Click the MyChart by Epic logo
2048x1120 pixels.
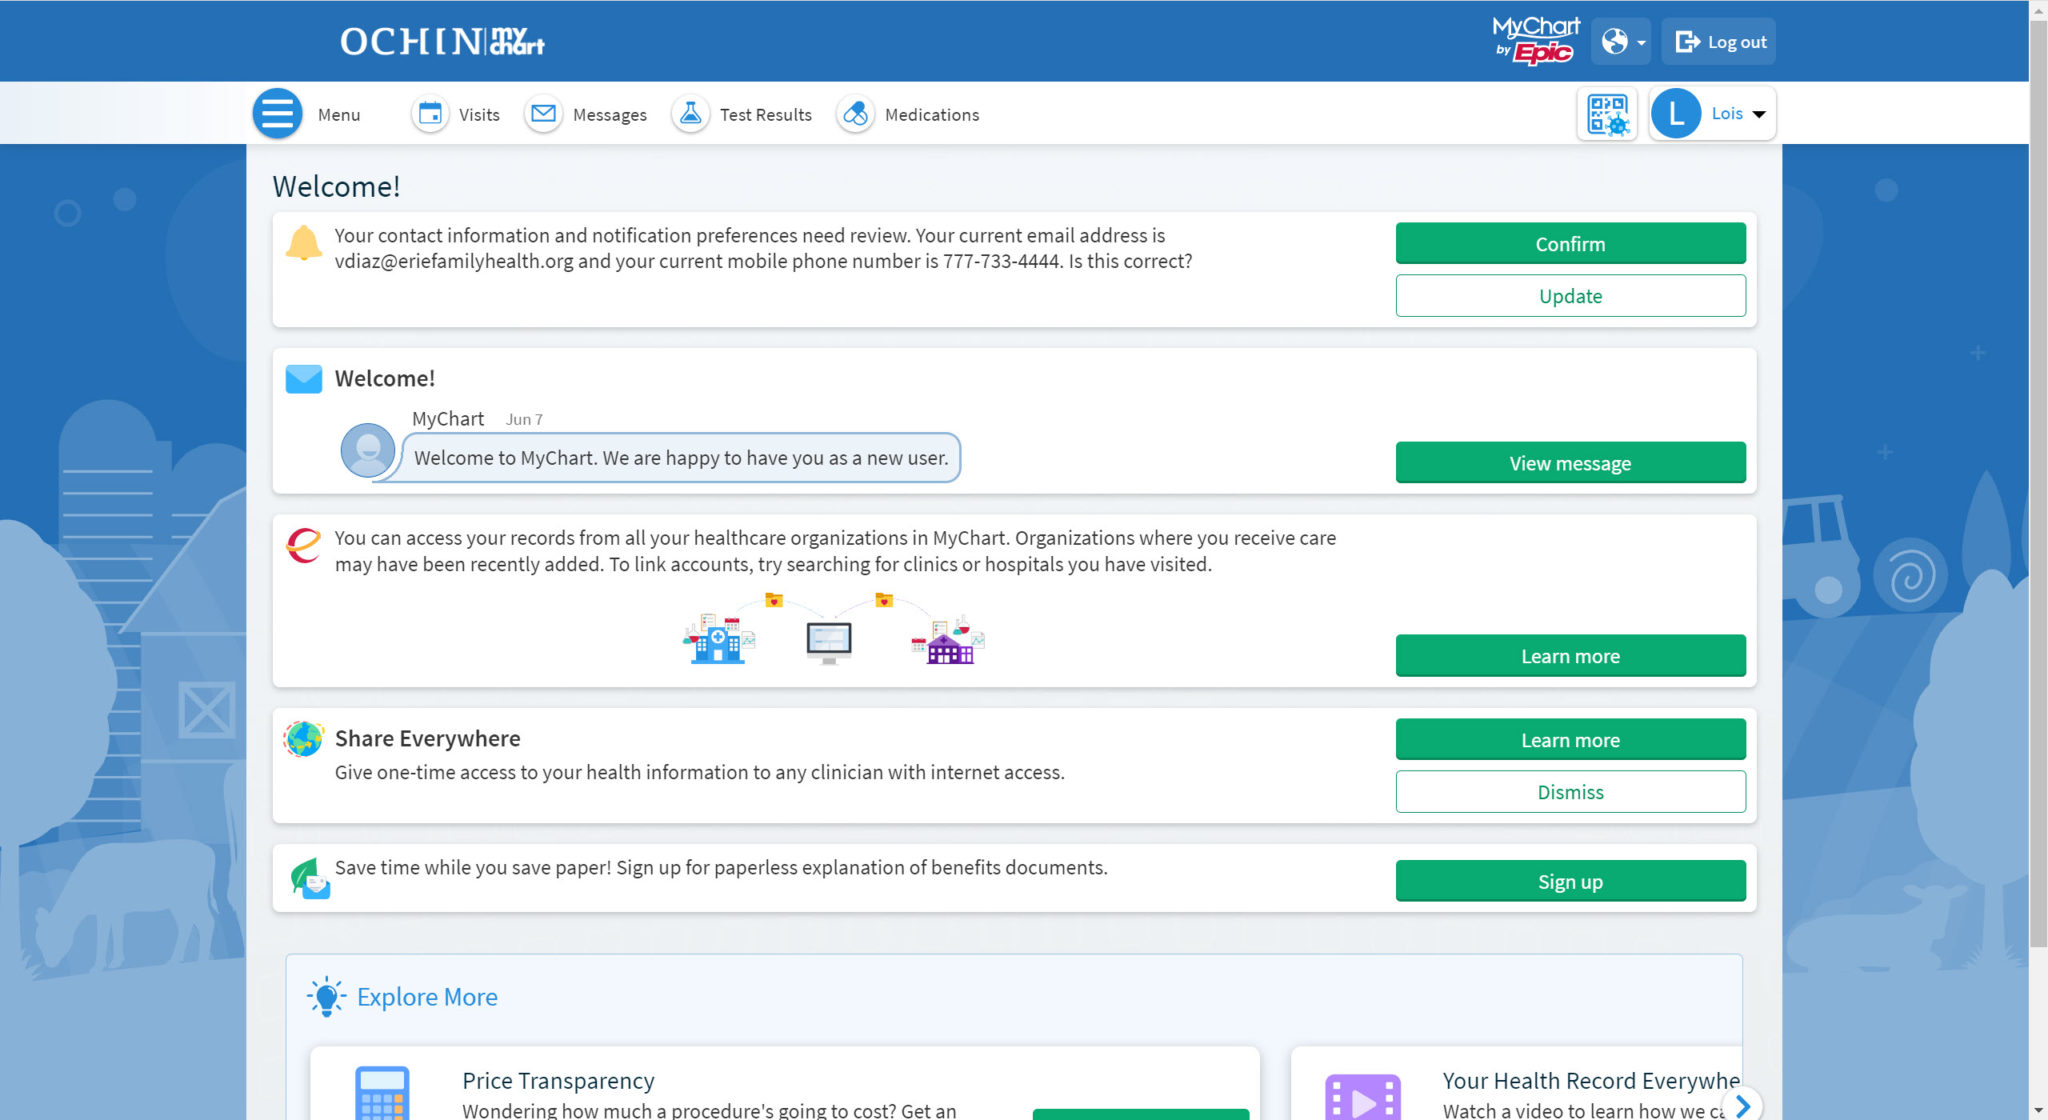tap(1535, 41)
